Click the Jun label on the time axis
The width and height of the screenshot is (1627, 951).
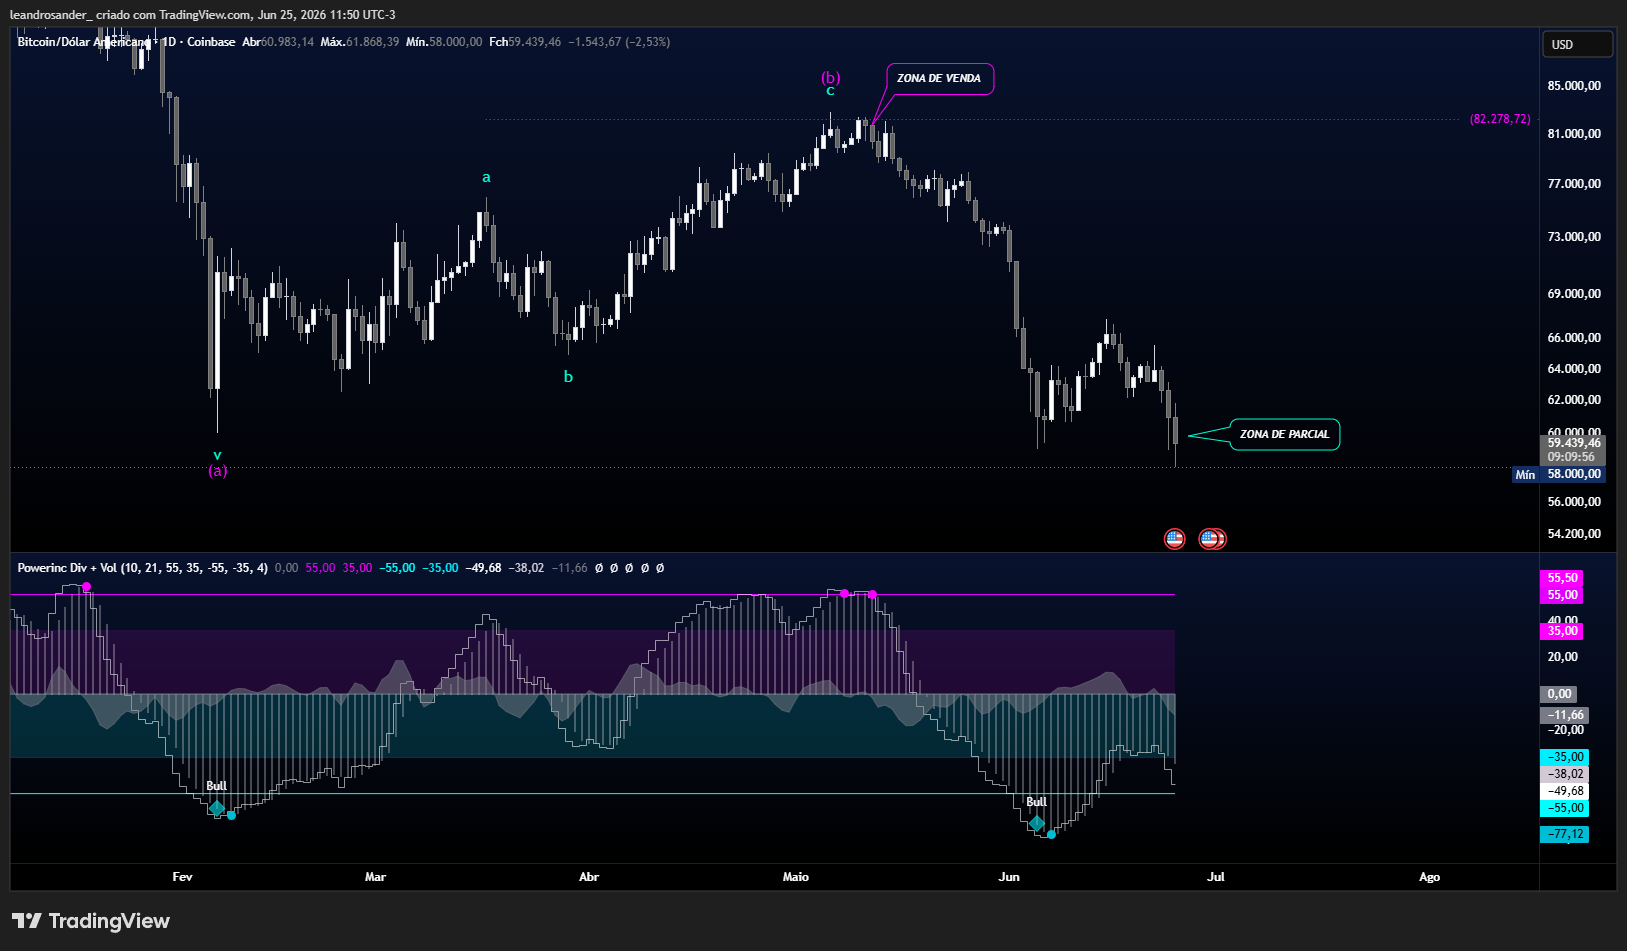[1009, 877]
